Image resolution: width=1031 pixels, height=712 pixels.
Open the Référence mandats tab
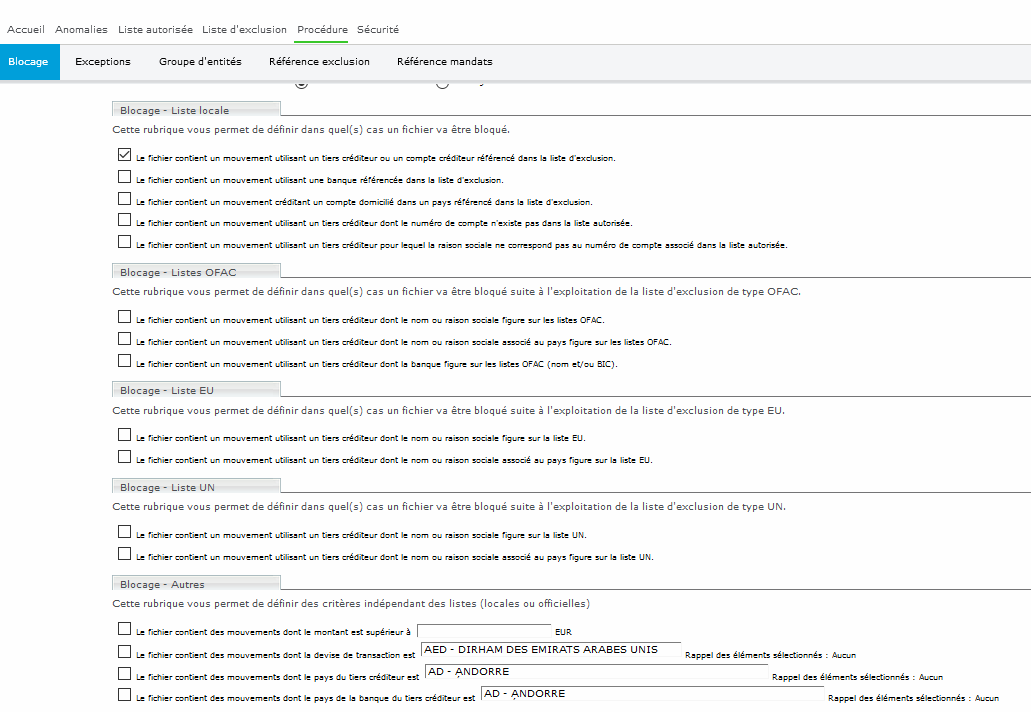click(444, 62)
